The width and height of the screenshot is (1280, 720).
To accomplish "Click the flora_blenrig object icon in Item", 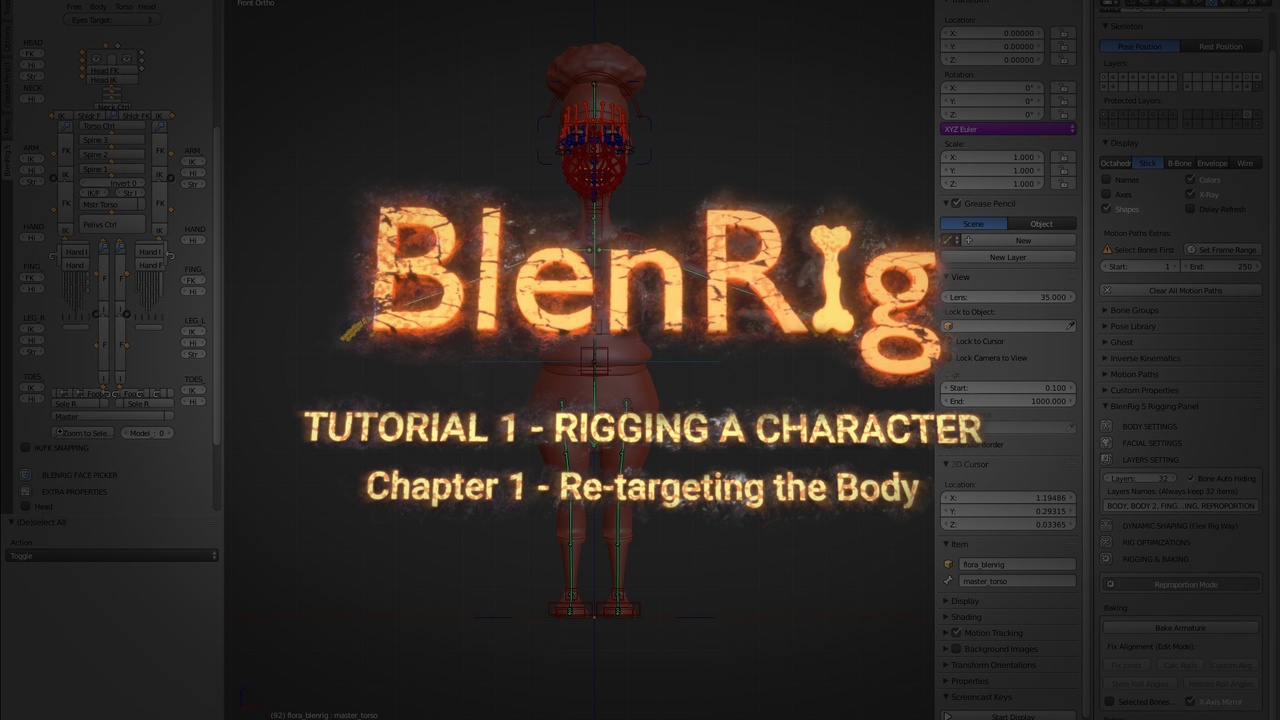I will (949, 564).
